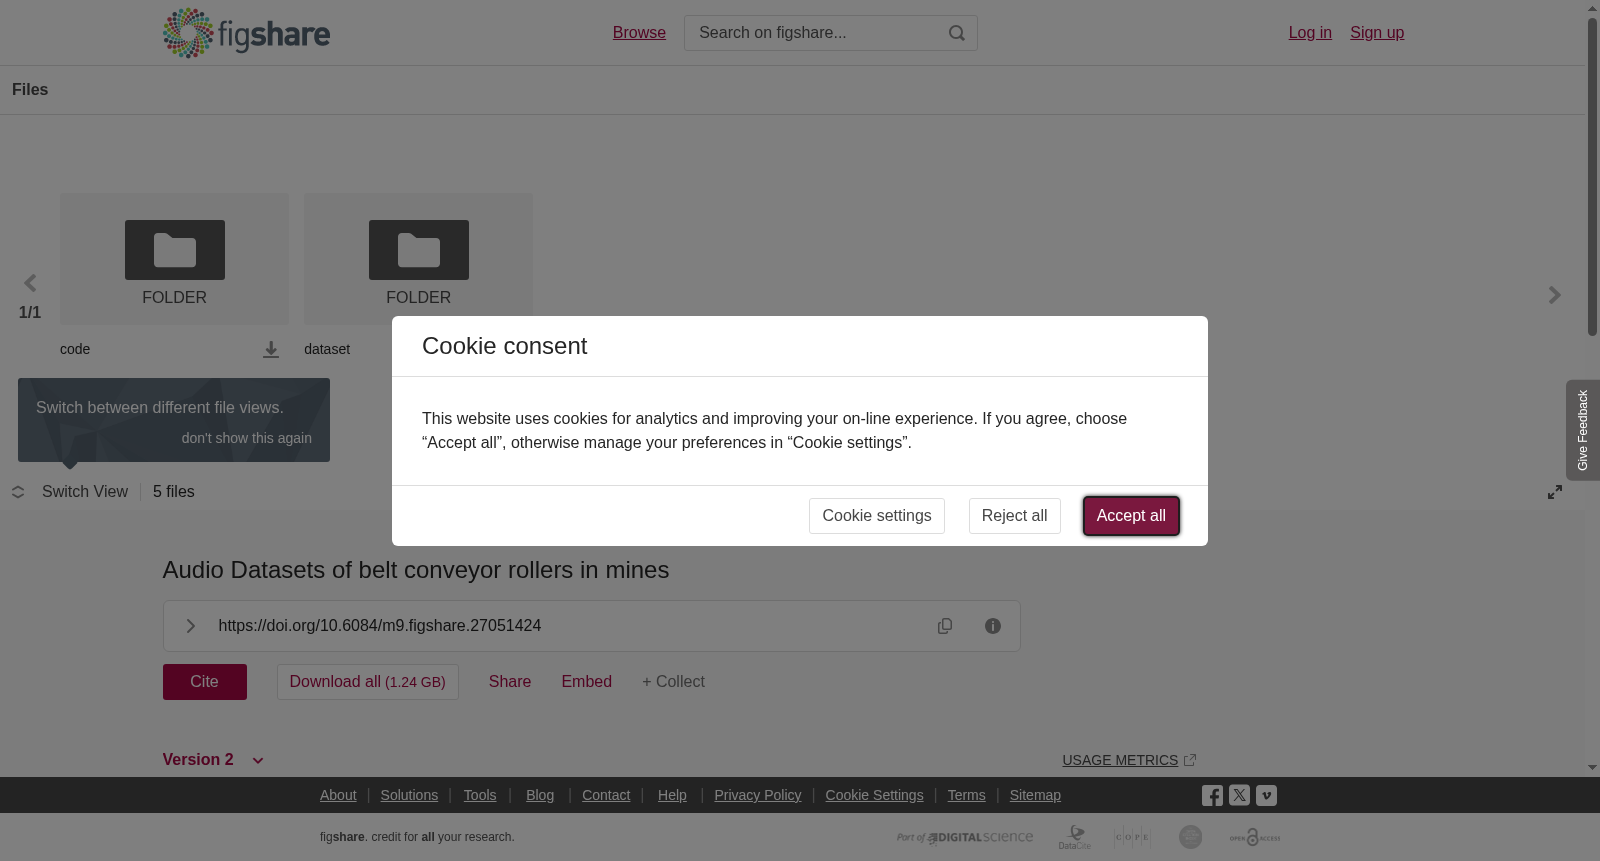Open figshare Facebook page icon
The width and height of the screenshot is (1600, 861).
1212,796
